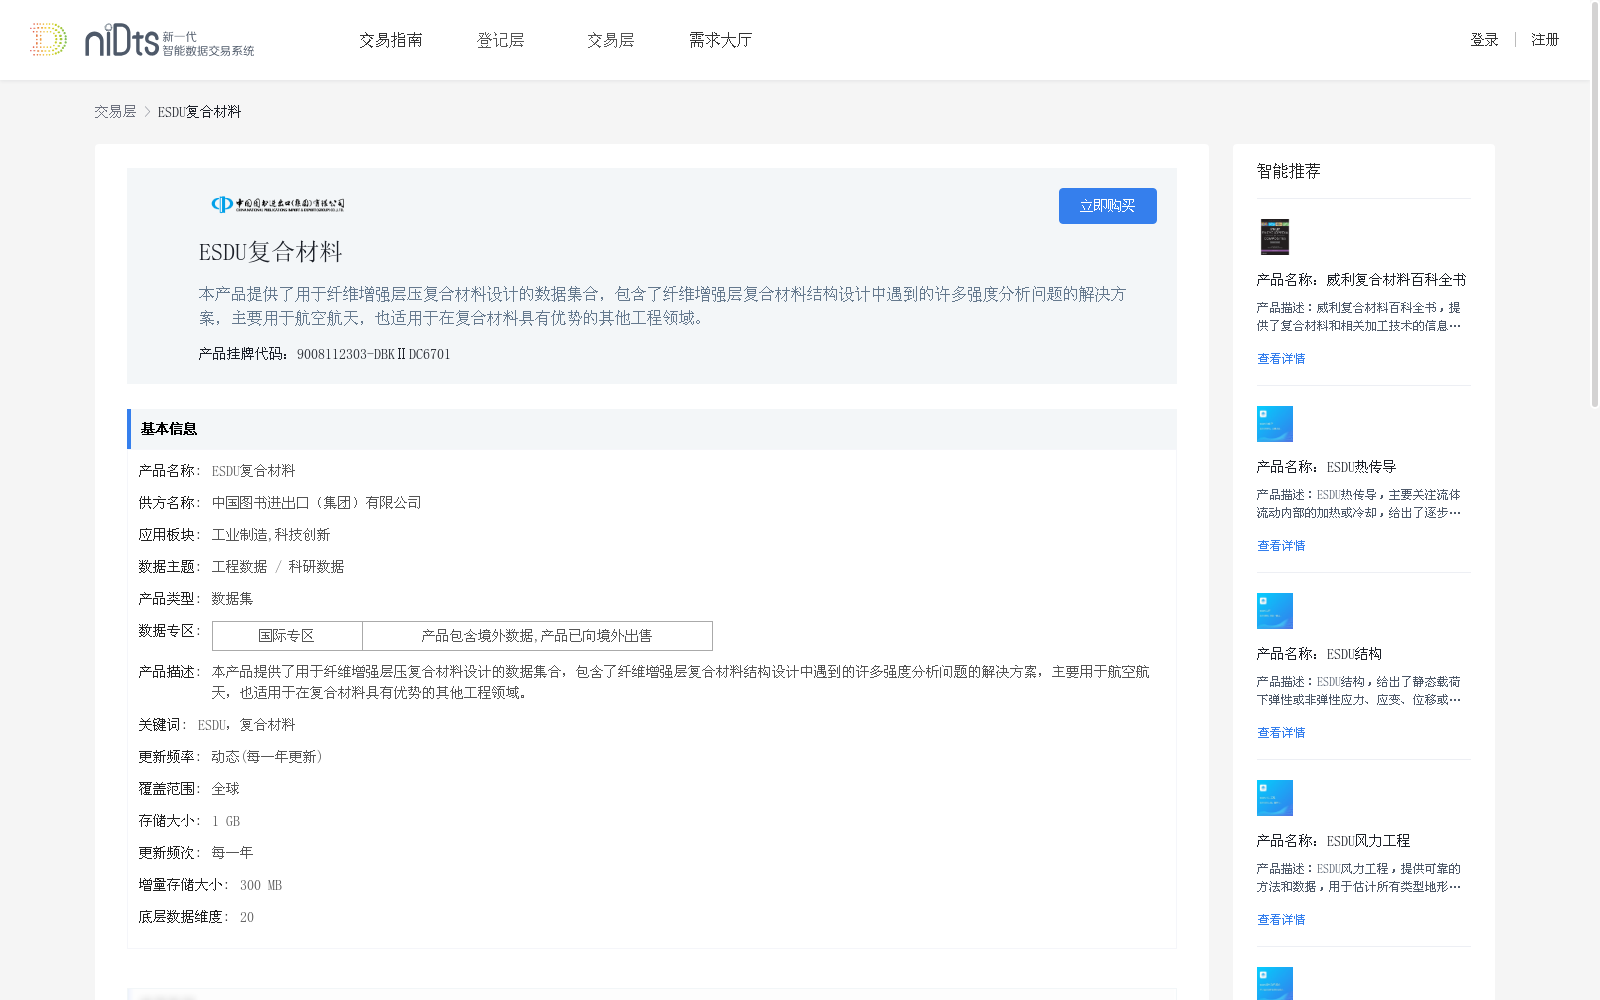This screenshot has width=1600, height=1000.
Task: Click the 覆盖范围 value 全球
Action: point(225,789)
